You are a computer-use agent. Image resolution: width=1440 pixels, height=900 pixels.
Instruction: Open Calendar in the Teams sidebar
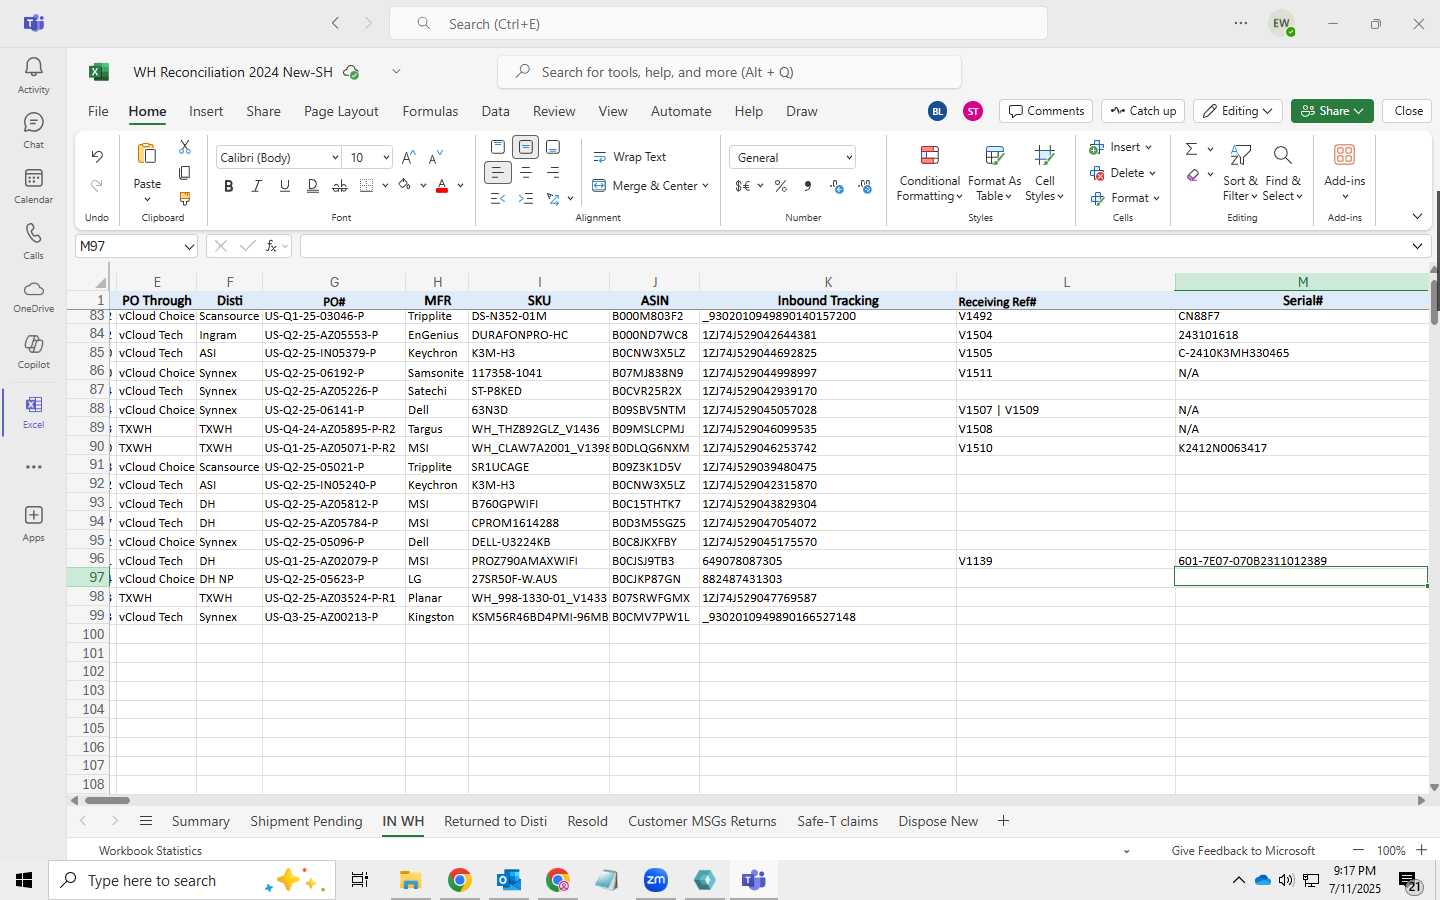(x=33, y=186)
